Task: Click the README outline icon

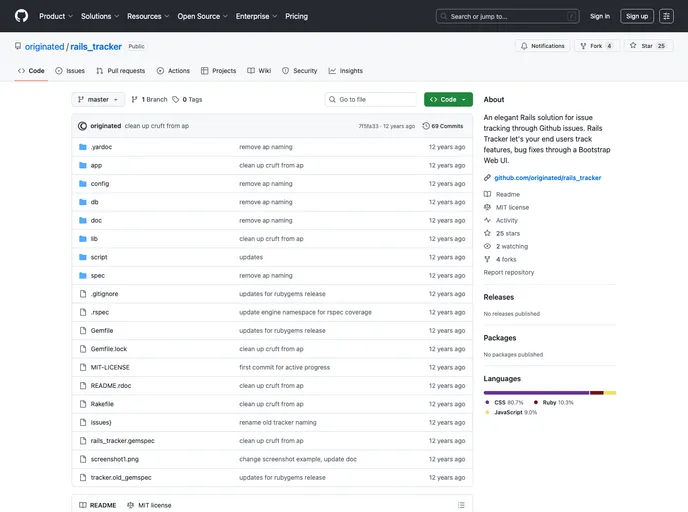Action: (x=461, y=505)
